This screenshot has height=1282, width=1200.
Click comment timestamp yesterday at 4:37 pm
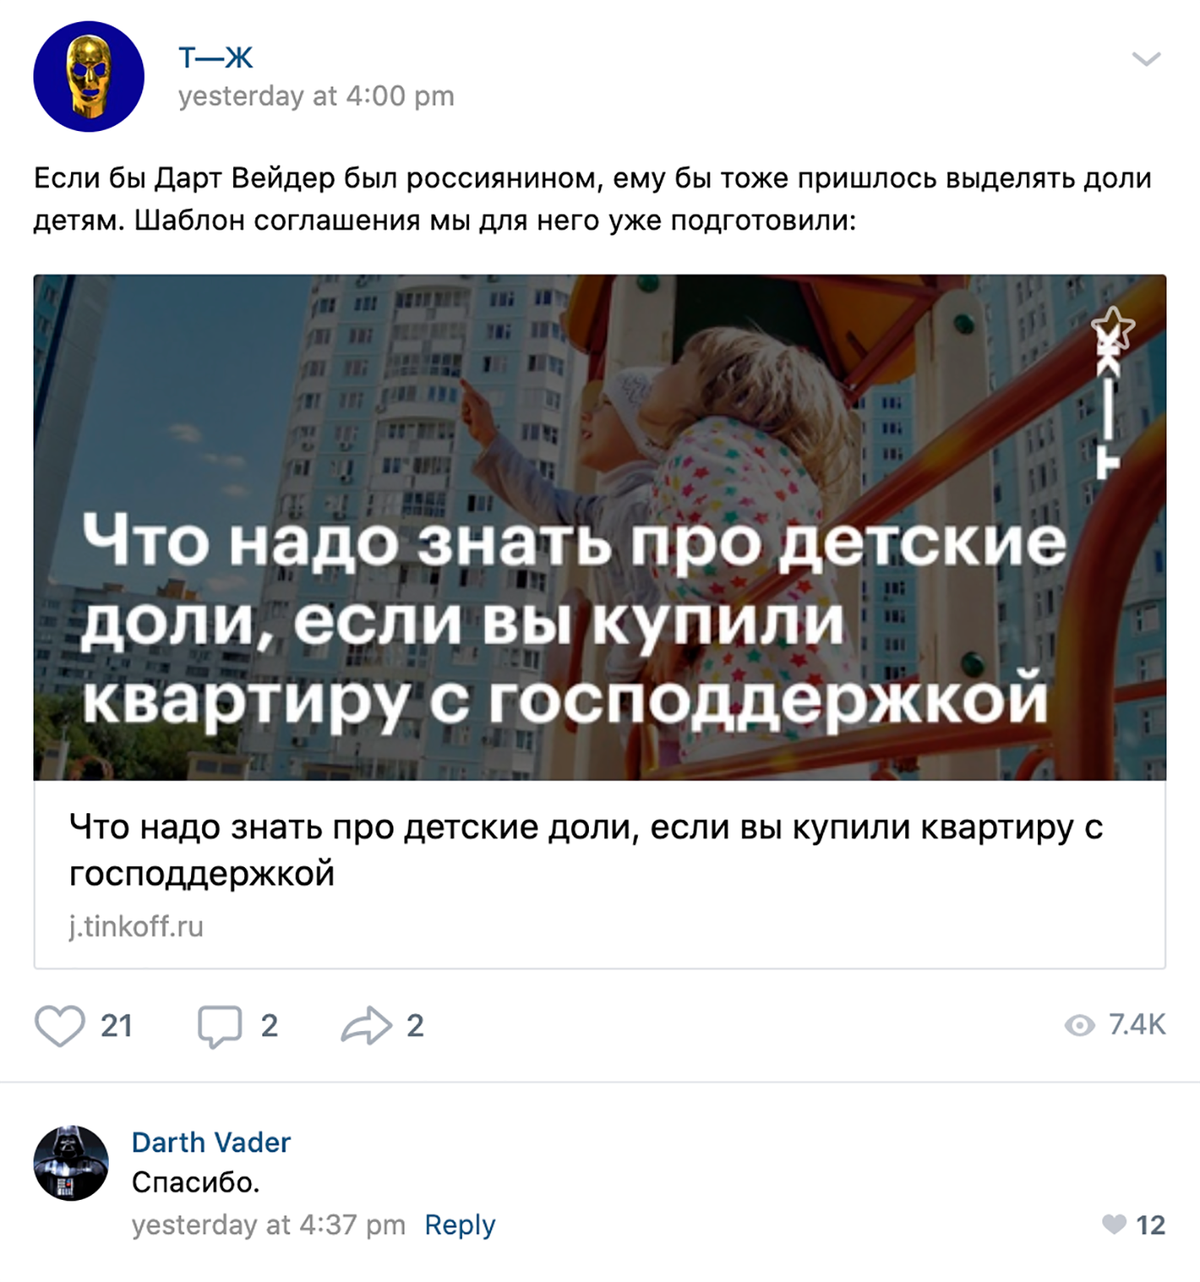(268, 1225)
